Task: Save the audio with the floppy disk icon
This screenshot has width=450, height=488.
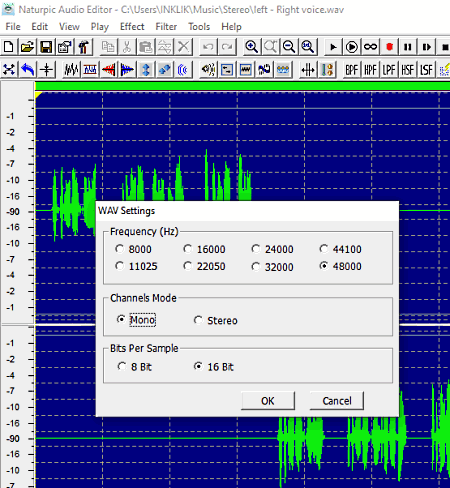Action: pyautogui.click(x=46, y=47)
